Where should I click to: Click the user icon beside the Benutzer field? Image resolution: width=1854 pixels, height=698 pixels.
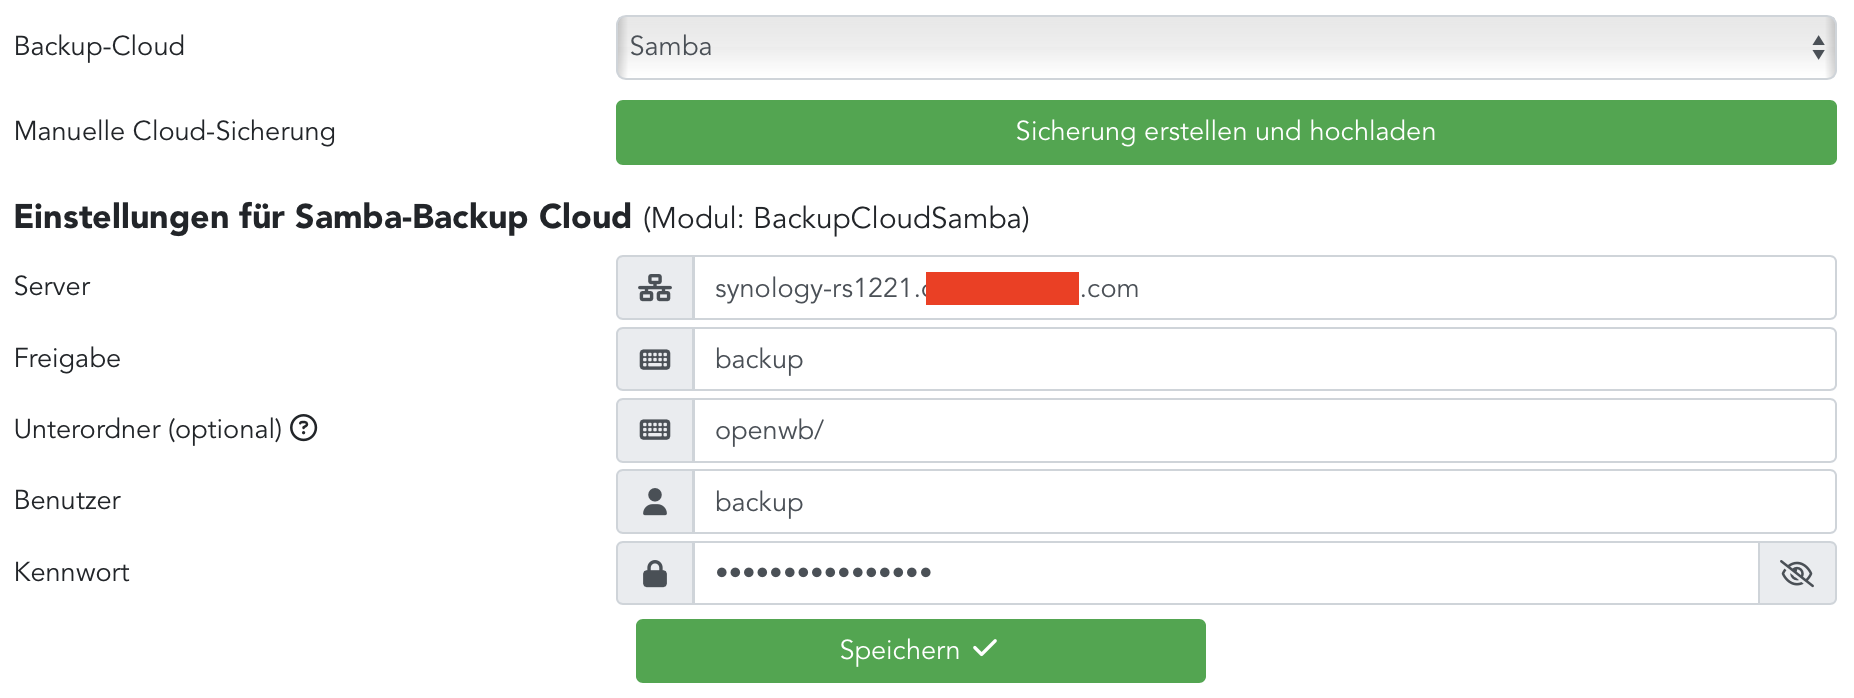655,501
